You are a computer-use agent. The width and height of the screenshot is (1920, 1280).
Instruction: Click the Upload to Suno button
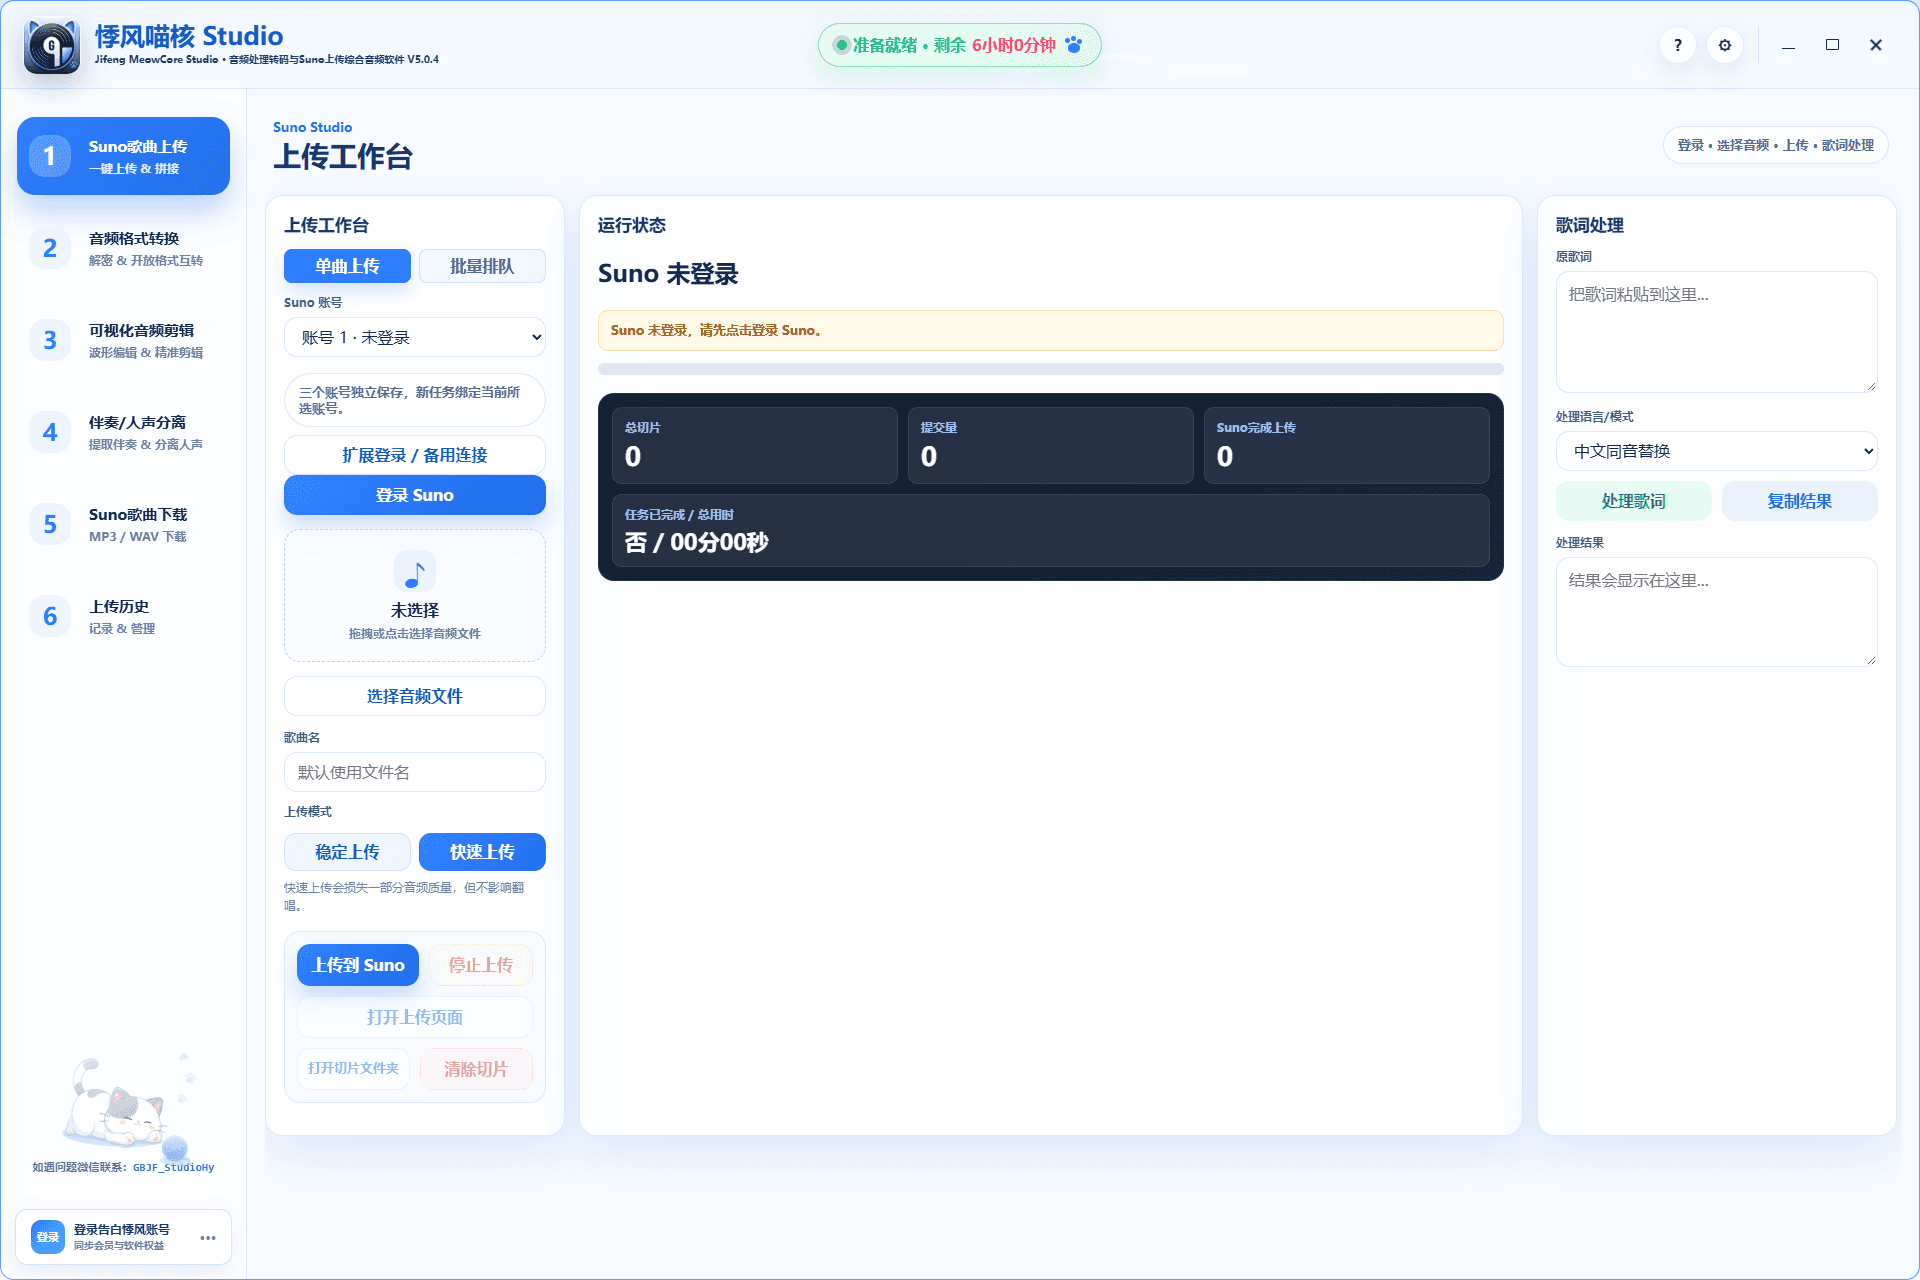[358, 965]
